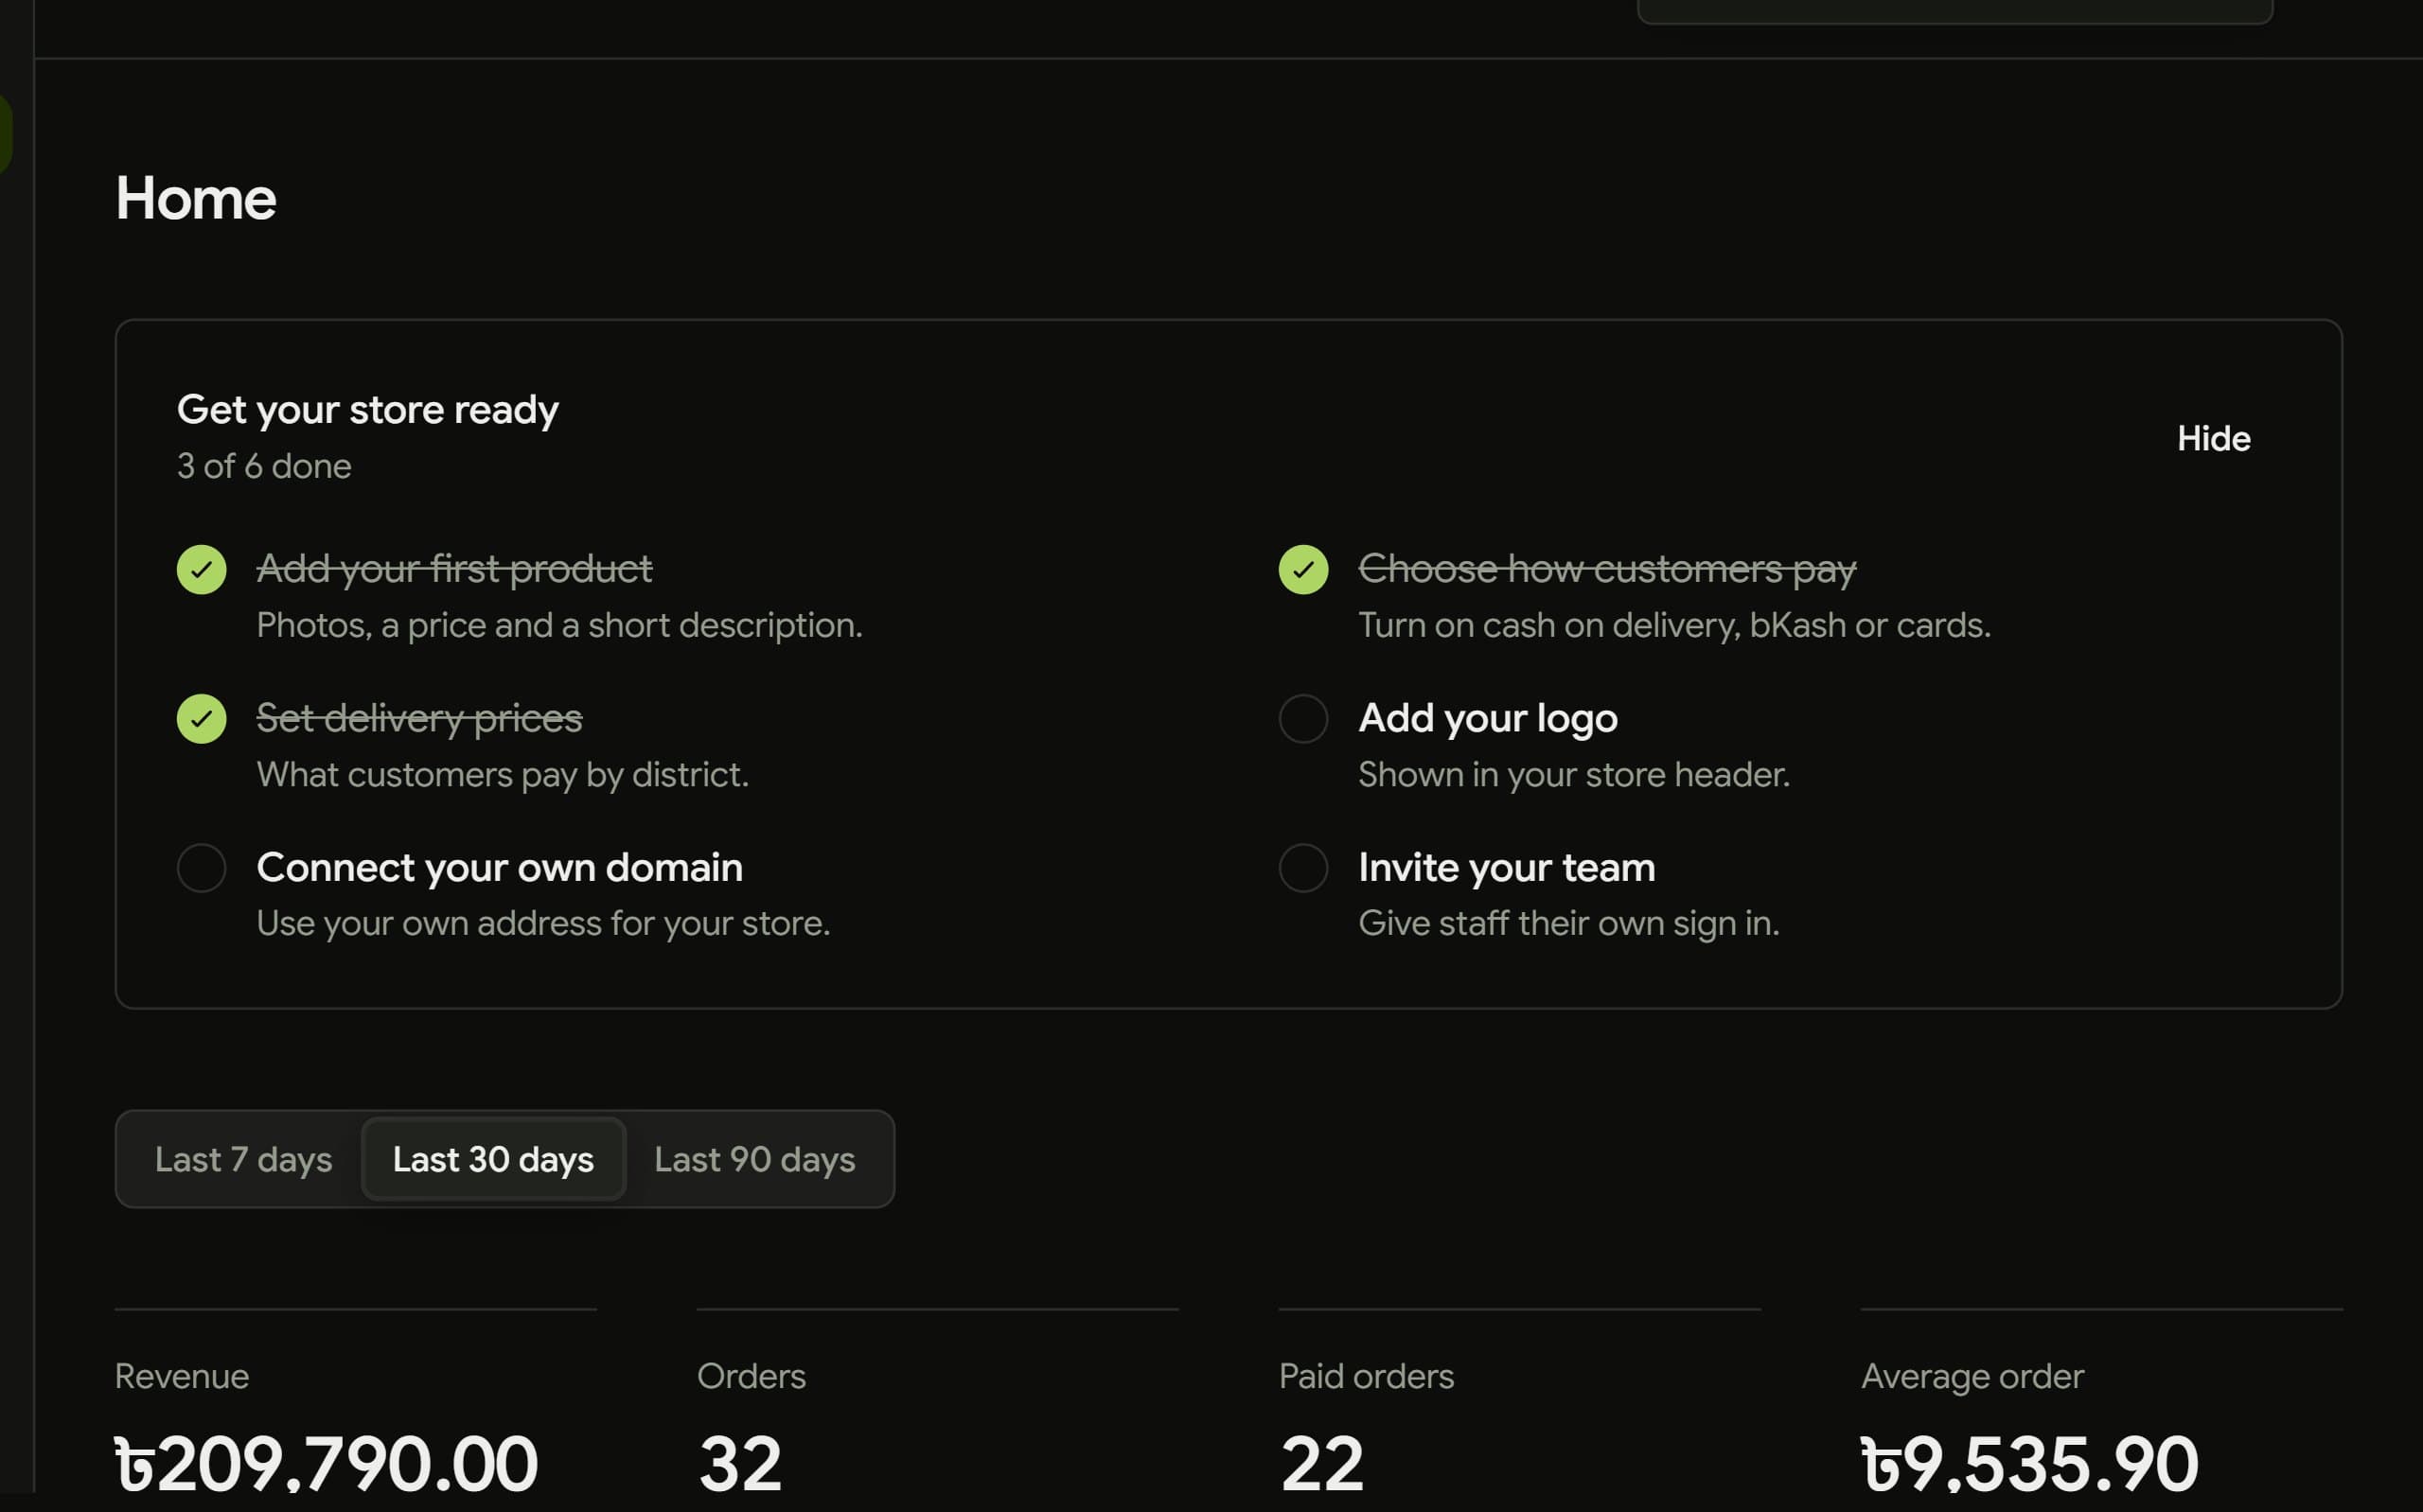Viewport: 2423px width, 1512px height.
Task: Switch to Last 90 days range
Action: [x=755, y=1159]
